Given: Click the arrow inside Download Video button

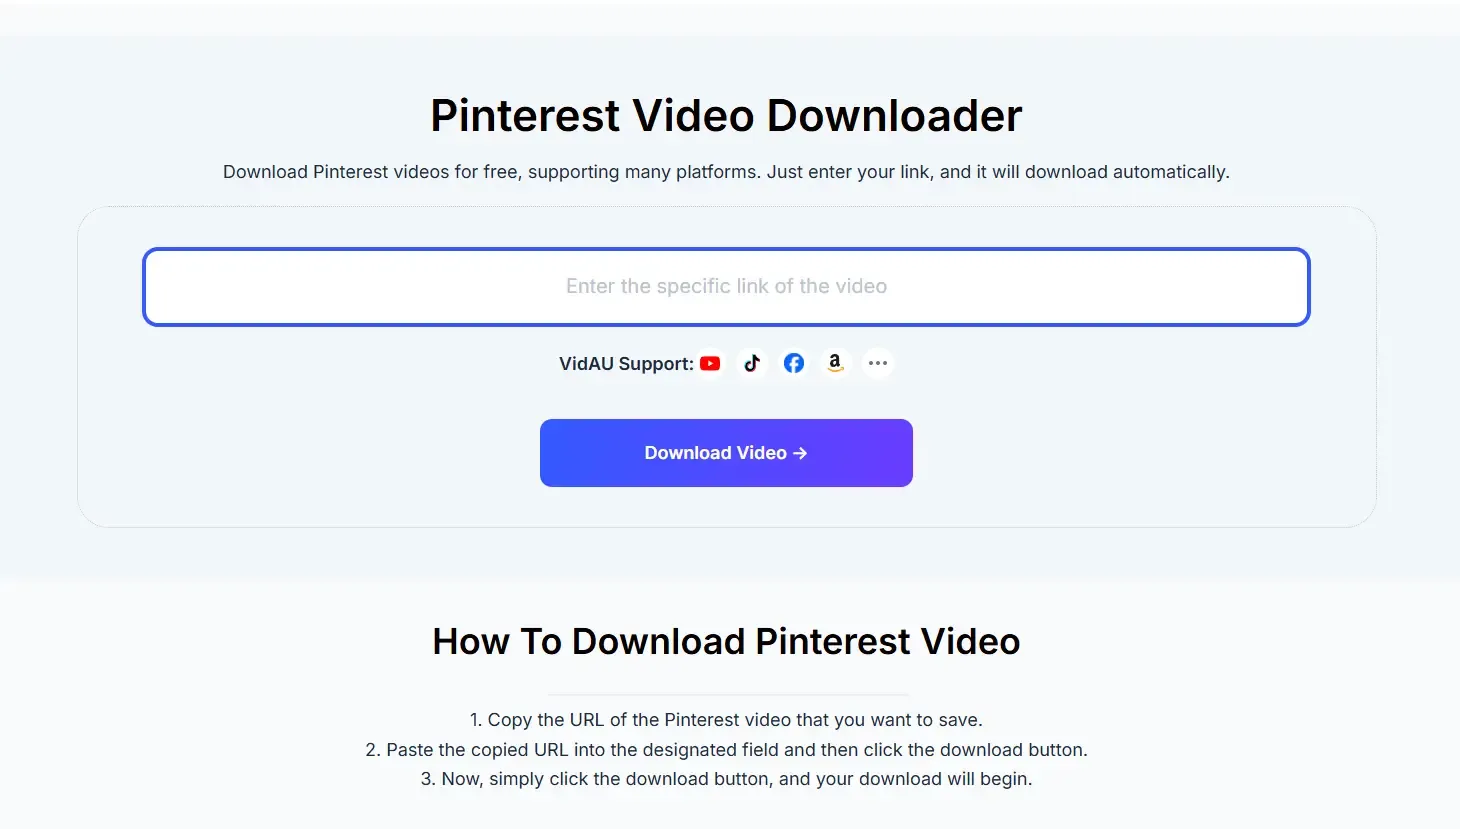Looking at the screenshot, I should (800, 453).
